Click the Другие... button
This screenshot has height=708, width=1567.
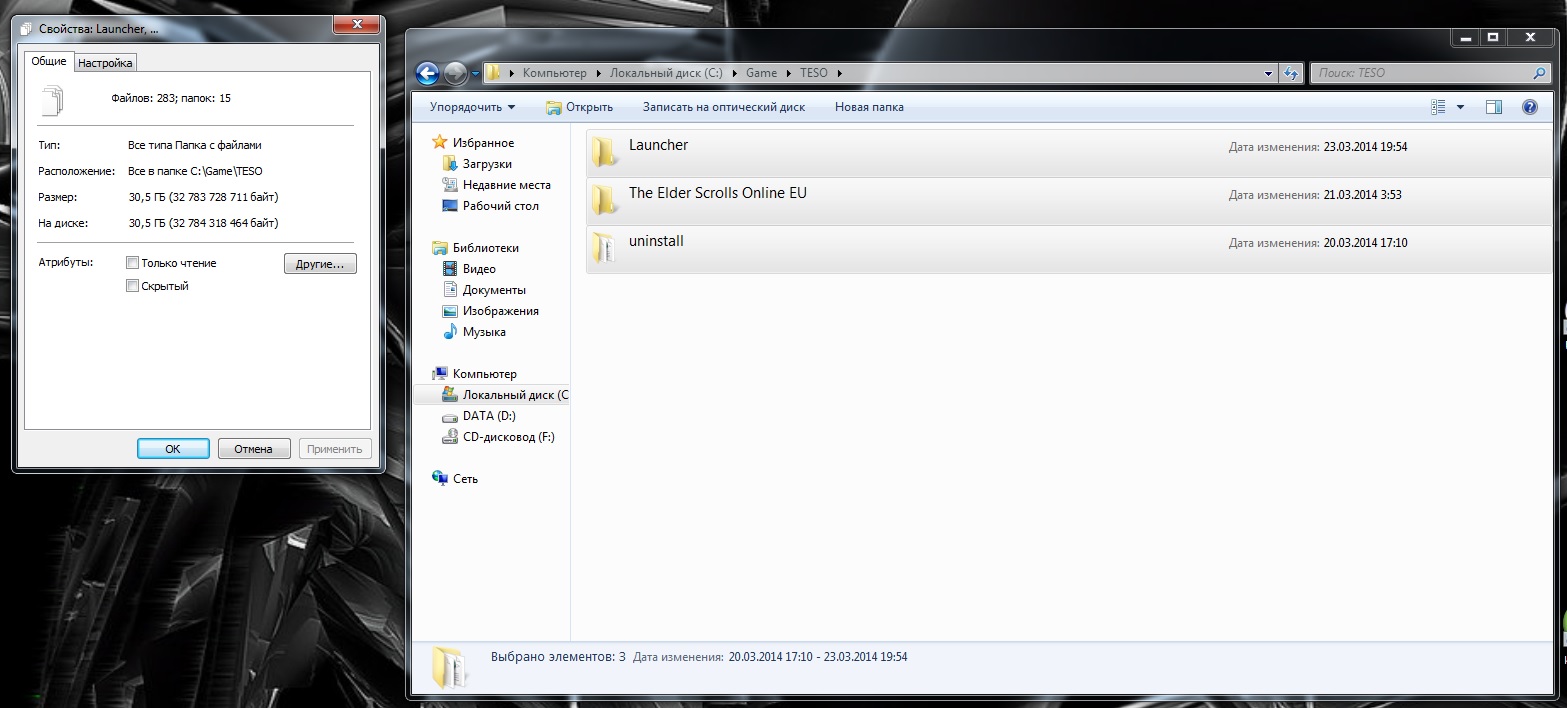320,264
